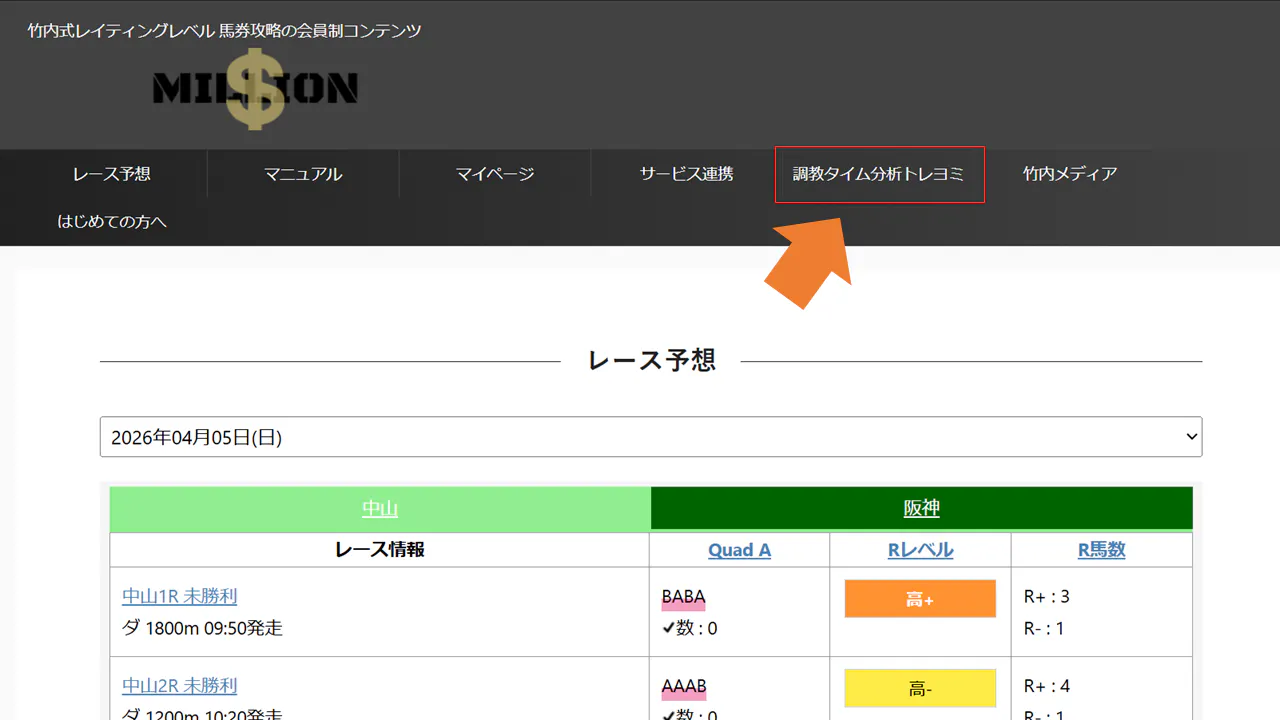The height and width of the screenshot is (720, 1280).
Task: Open the はじめての方へ page
Action: tap(111, 222)
